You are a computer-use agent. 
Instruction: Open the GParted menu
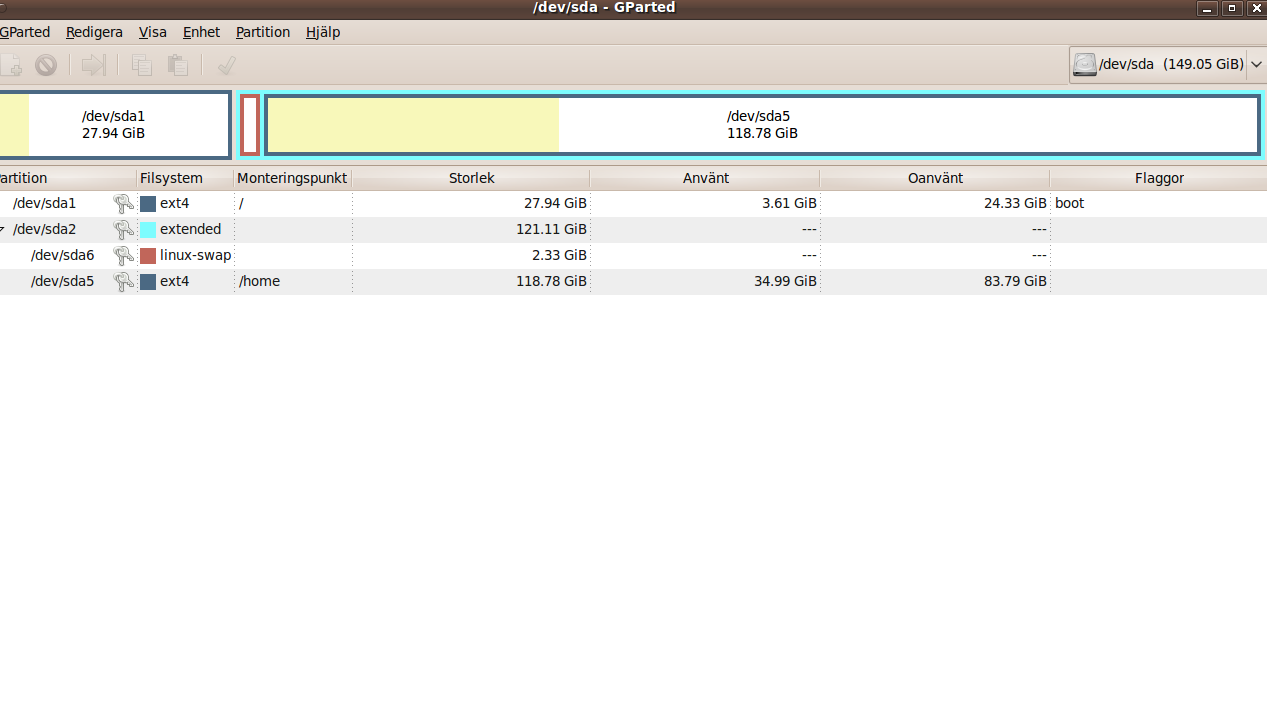(25, 32)
